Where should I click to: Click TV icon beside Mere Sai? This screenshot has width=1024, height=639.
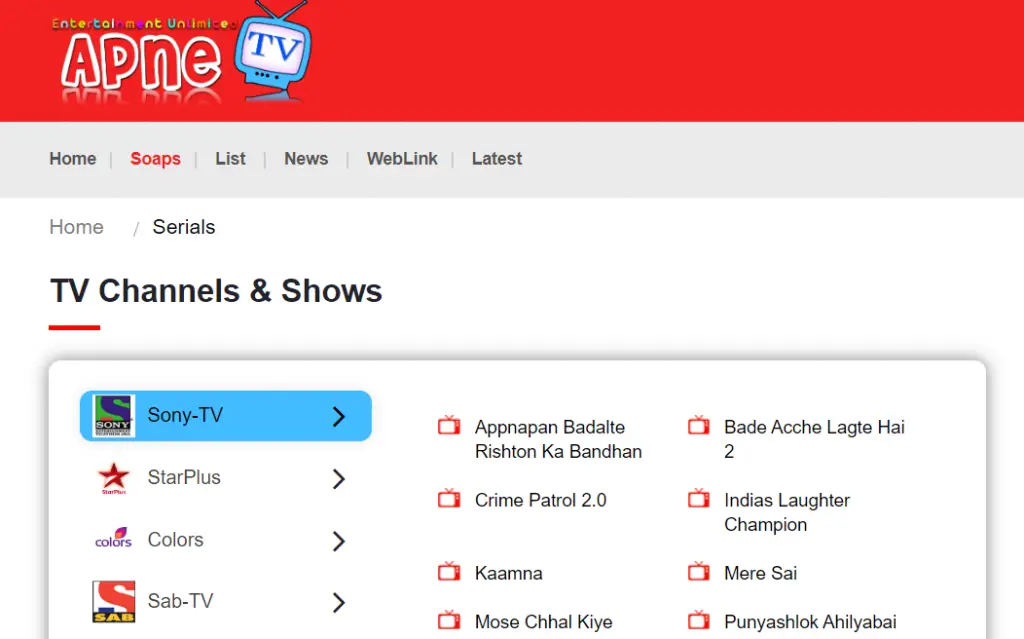(x=698, y=572)
